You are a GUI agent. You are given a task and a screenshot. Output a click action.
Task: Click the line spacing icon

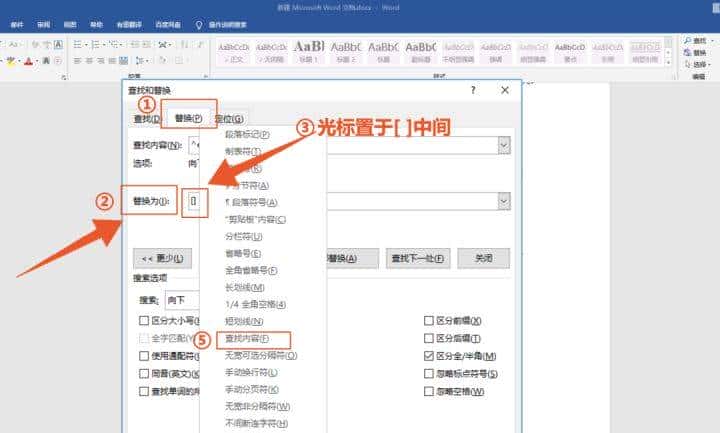[x=139, y=61]
